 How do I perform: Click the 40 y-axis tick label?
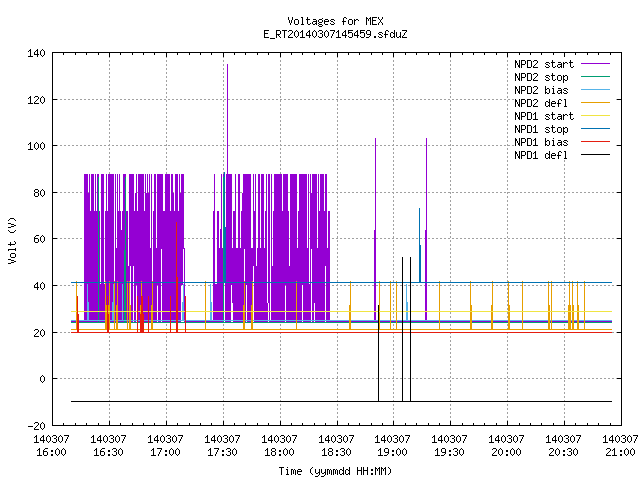[x=40, y=286]
